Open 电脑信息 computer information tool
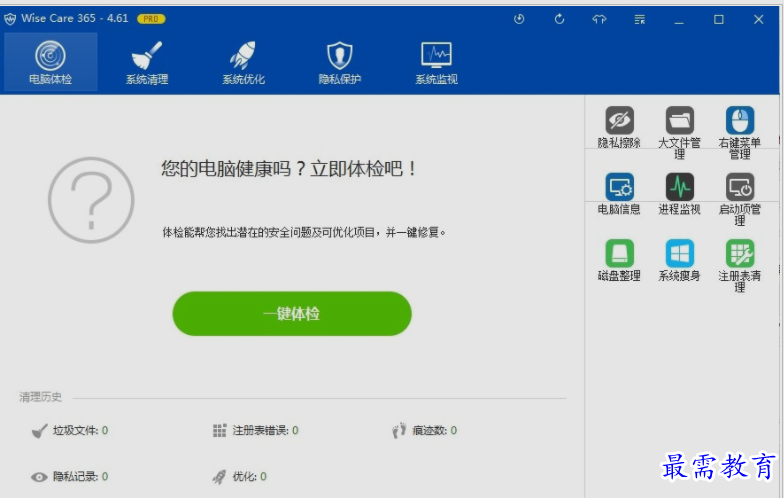This screenshot has height=498, width=784. coord(619,194)
